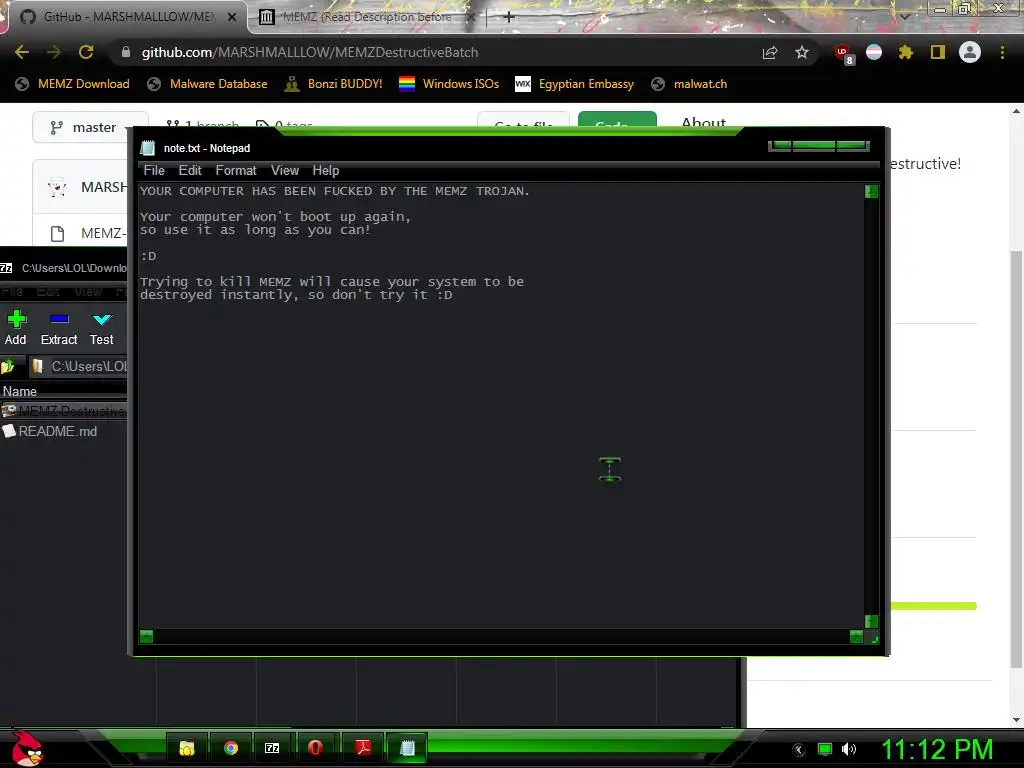Viewport: 1024px width, 768px height.
Task: Click the Notepad vertical scroll up arrow
Action: (x=871, y=191)
